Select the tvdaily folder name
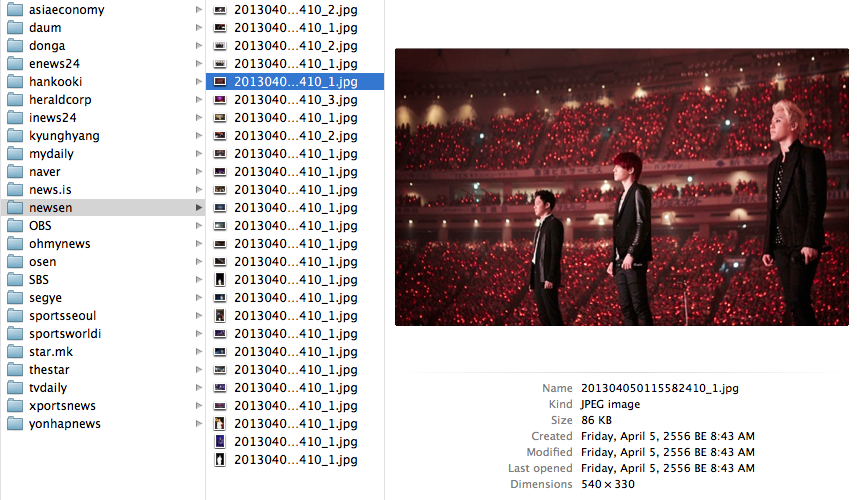This screenshot has height=500, width=857. pyautogui.click(x=48, y=388)
